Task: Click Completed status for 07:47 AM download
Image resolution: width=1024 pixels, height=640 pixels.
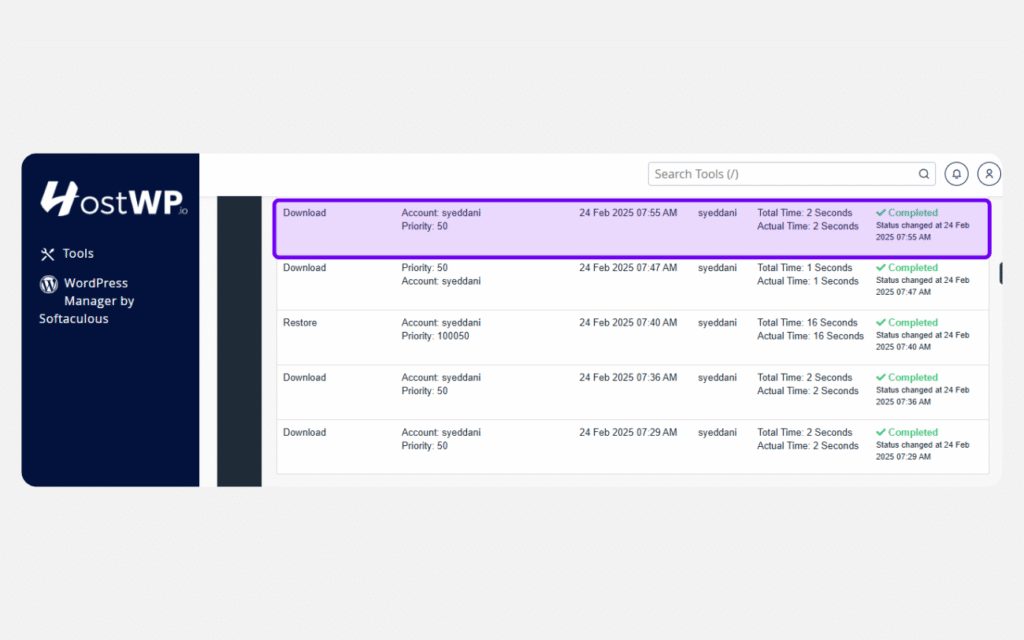Action: pyautogui.click(x=912, y=268)
